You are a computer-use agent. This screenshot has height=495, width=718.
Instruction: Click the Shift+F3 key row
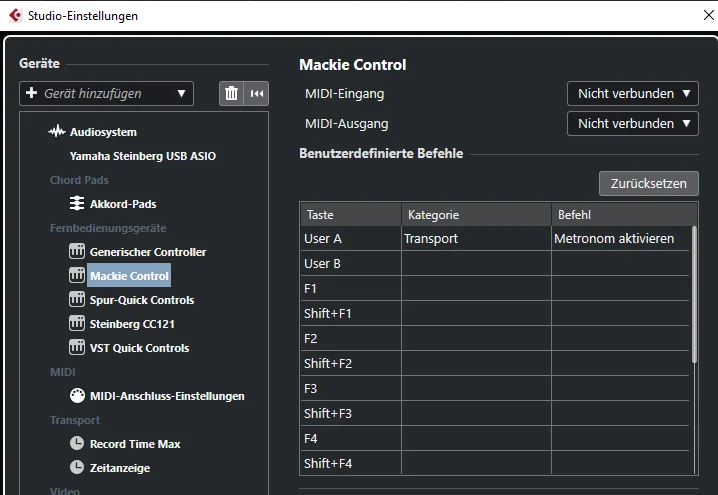pos(495,413)
